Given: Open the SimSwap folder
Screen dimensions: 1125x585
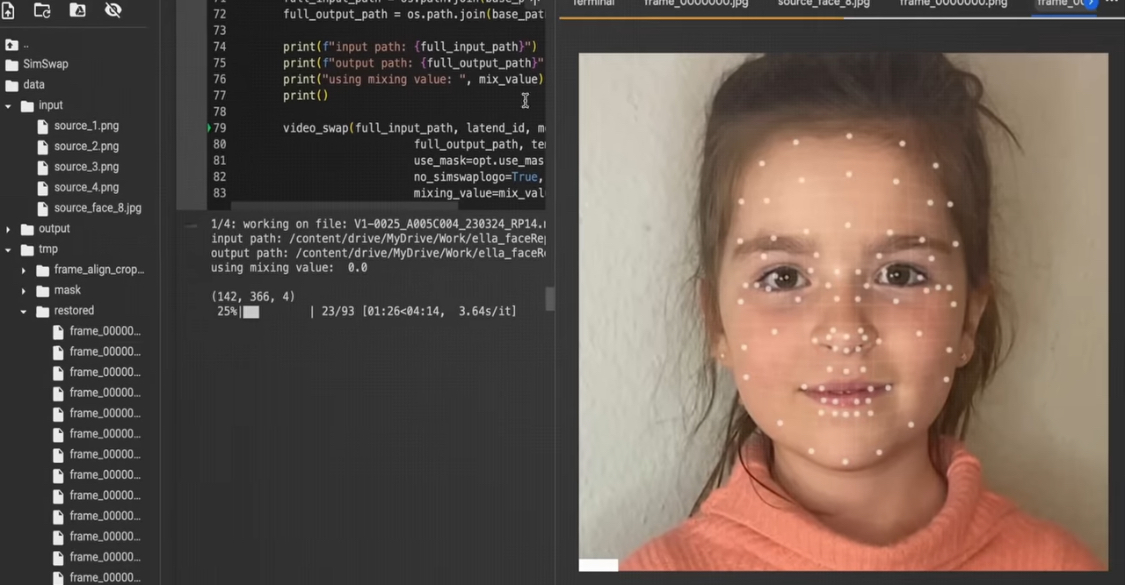Looking at the screenshot, I should click(x=45, y=64).
